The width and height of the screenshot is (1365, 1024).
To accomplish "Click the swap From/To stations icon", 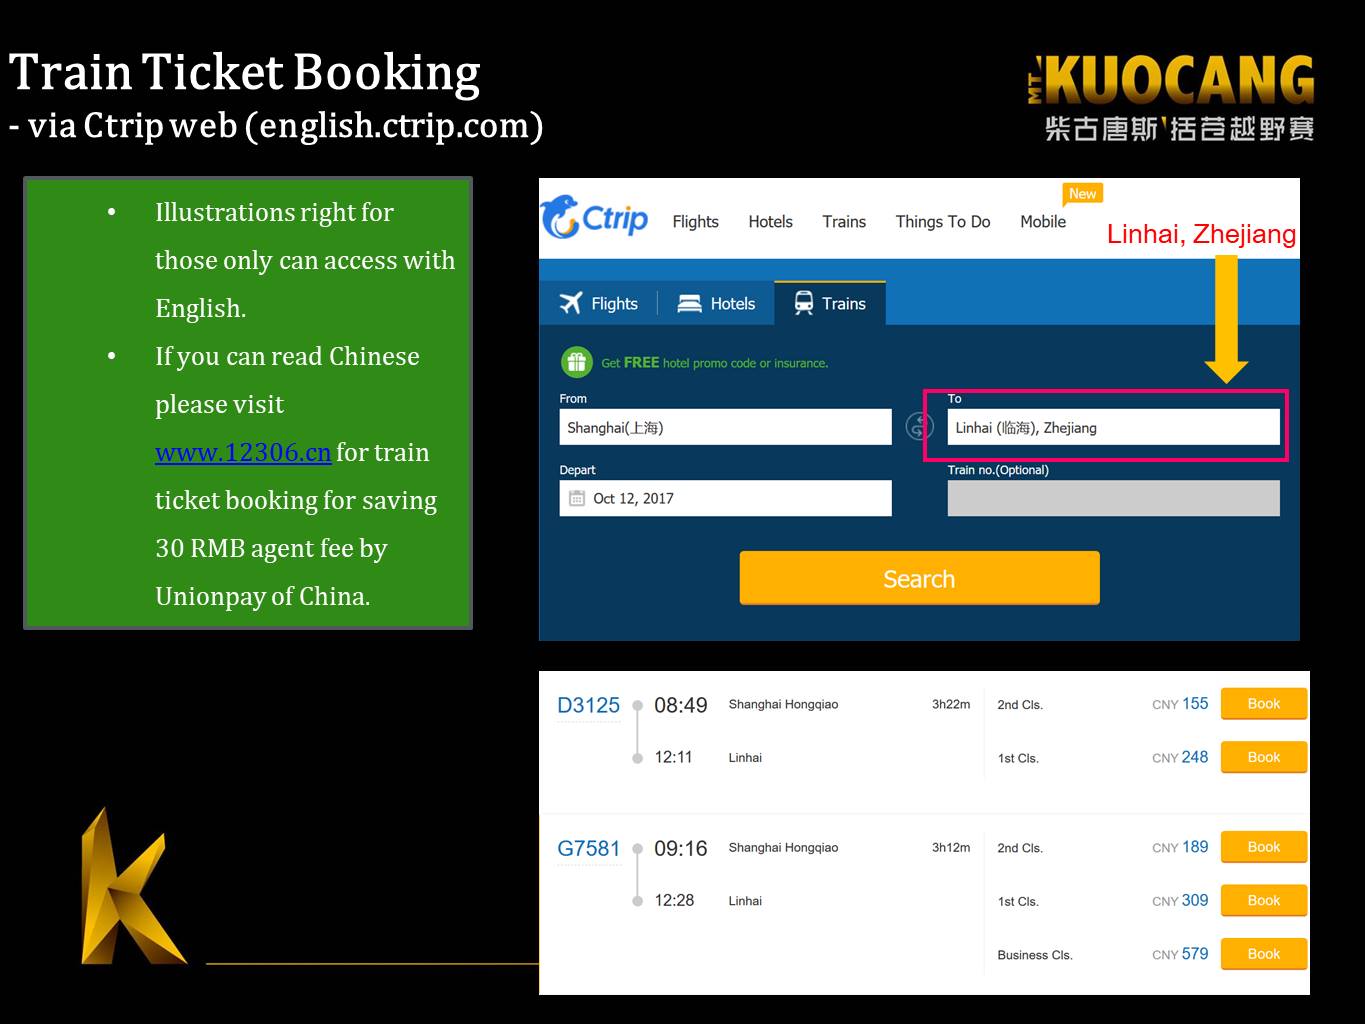I will (919, 426).
